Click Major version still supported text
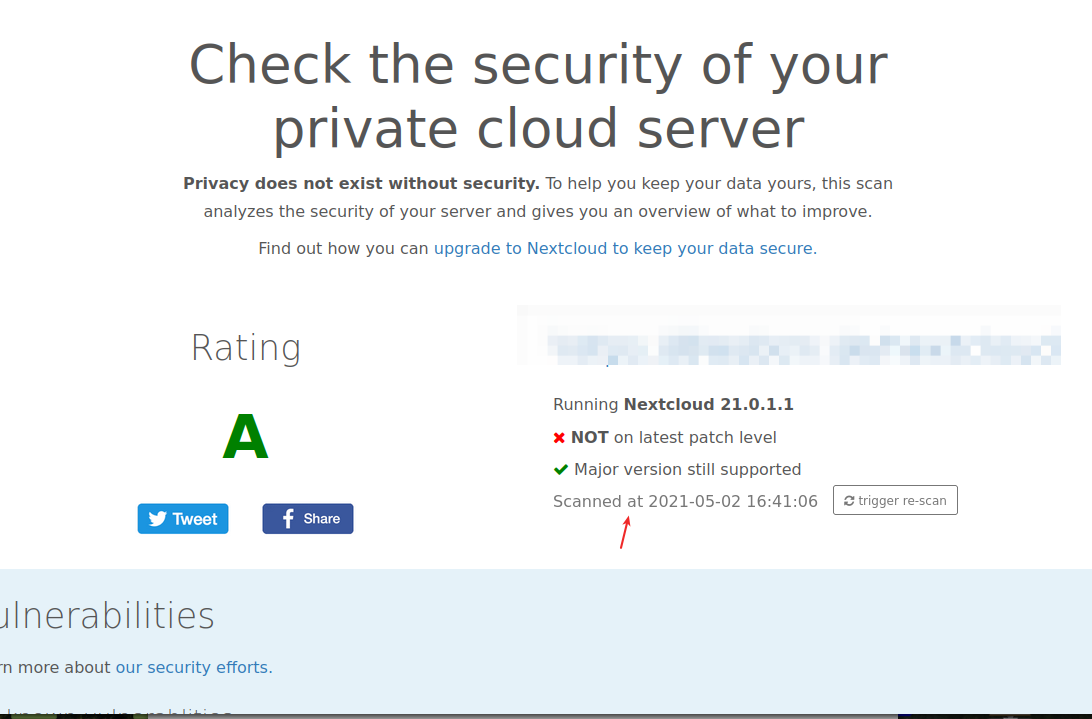This screenshot has width=1092, height=719. (x=687, y=470)
